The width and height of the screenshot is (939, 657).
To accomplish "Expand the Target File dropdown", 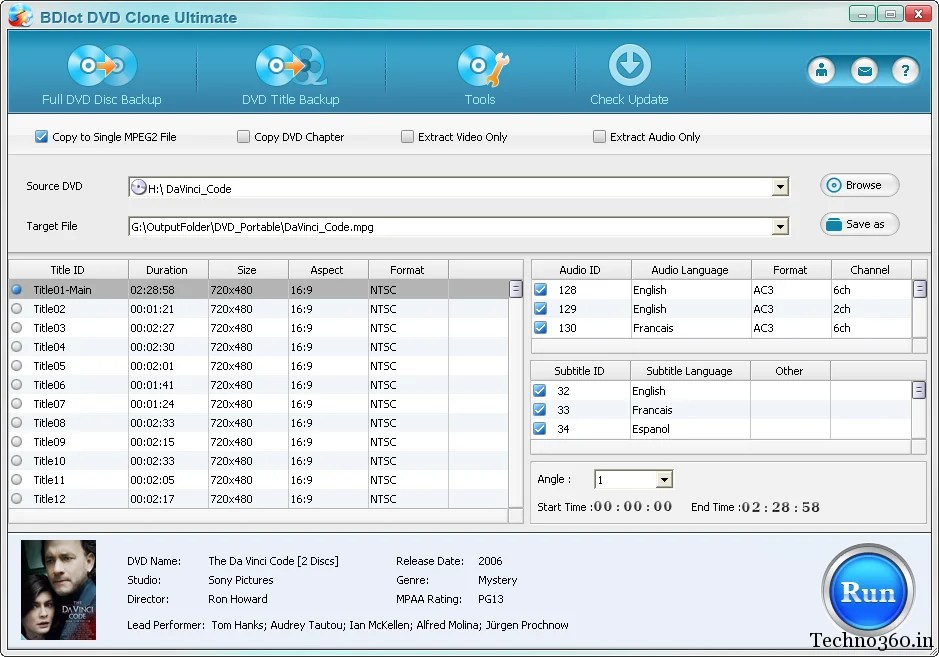I will coord(780,227).
